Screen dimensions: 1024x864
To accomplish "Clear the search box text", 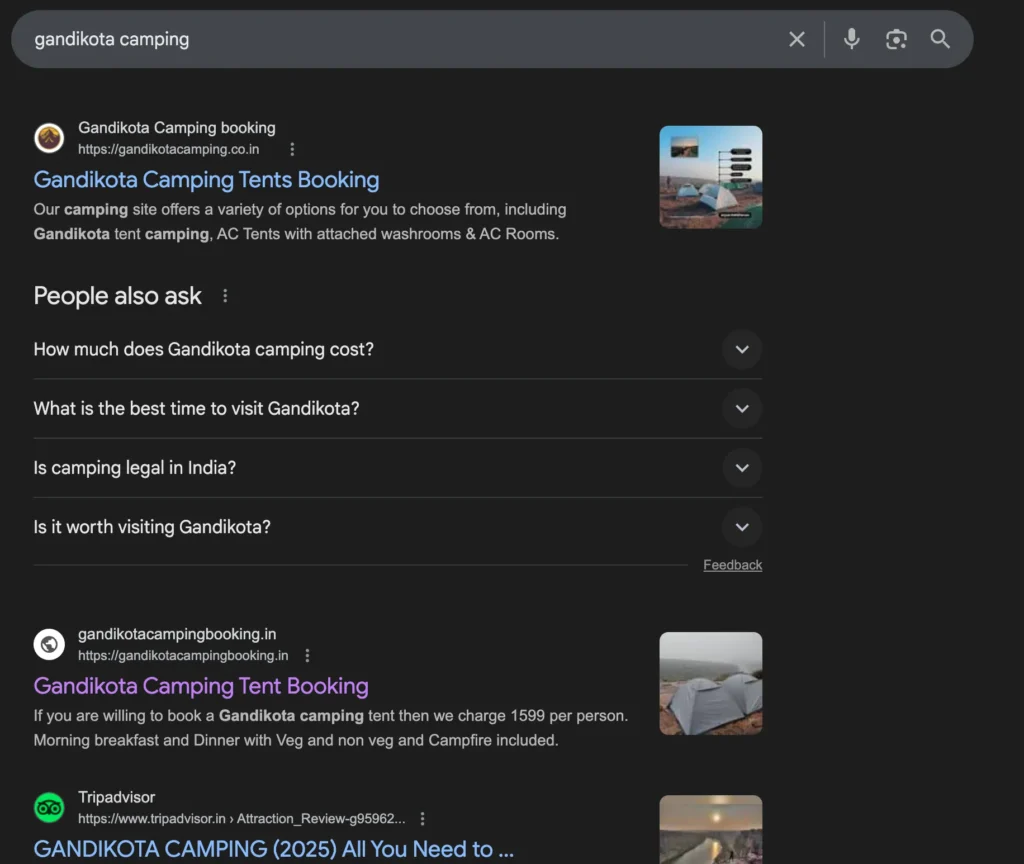I will 796,39.
